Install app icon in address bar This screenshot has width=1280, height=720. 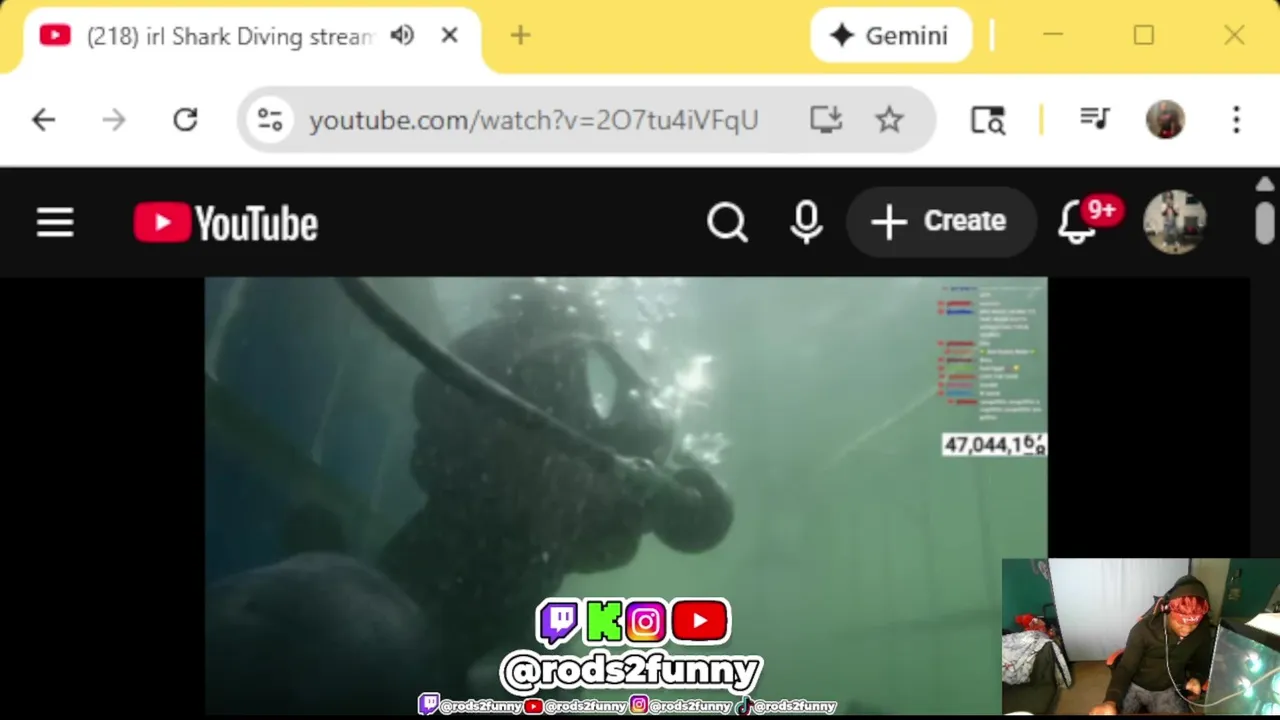(x=826, y=120)
